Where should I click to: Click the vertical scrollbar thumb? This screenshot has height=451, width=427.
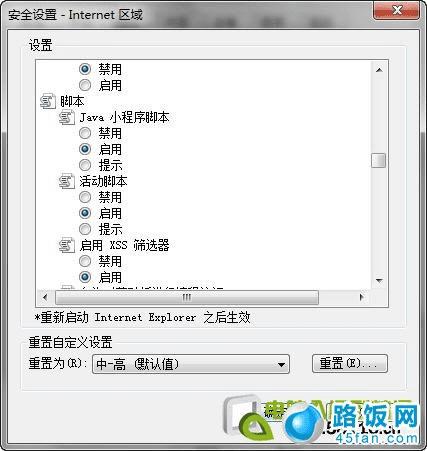pos(379,160)
